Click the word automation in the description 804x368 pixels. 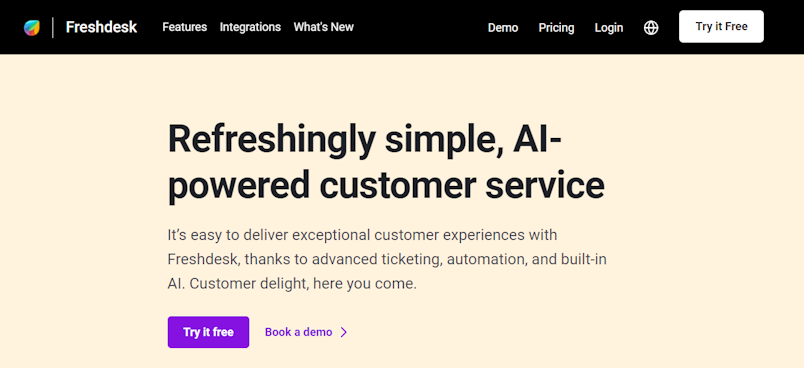pyautogui.click(x=487, y=259)
